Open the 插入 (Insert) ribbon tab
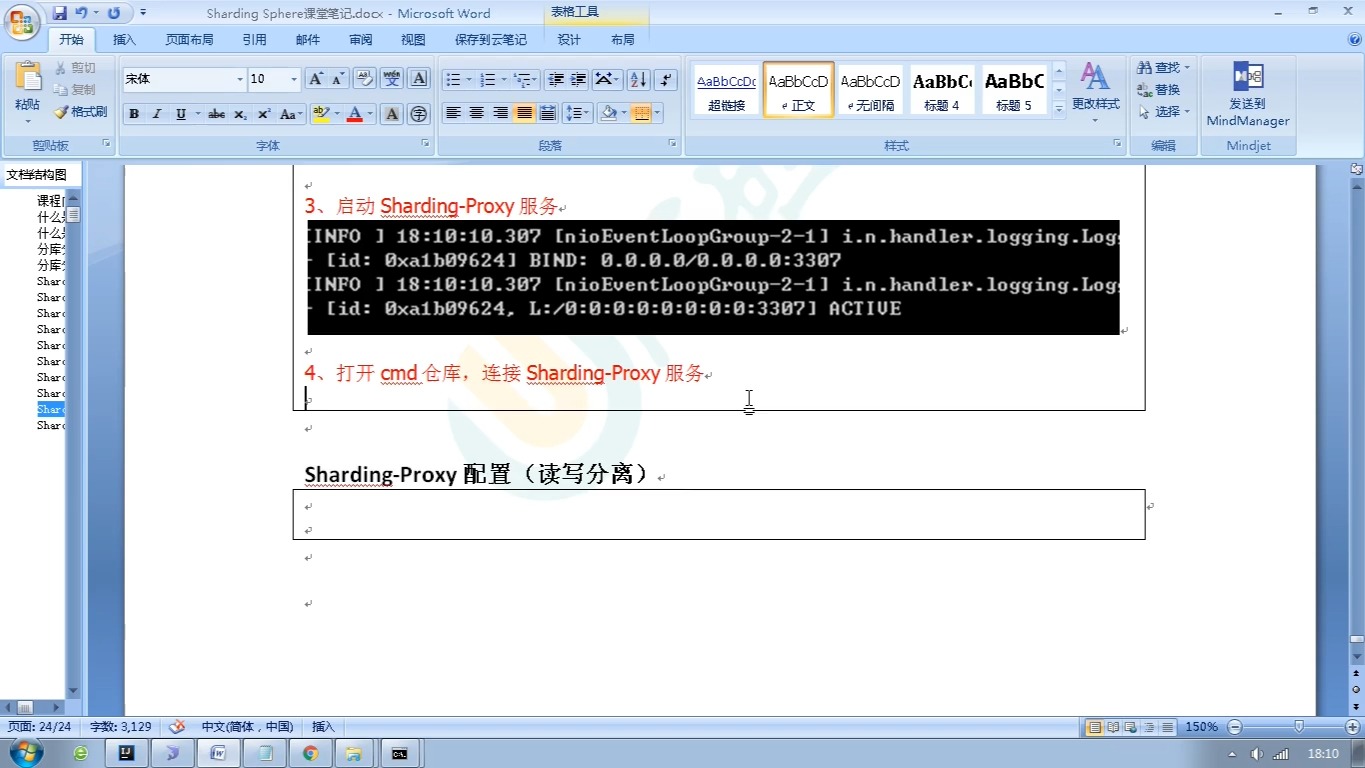This screenshot has width=1365, height=768. click(124, 40)
